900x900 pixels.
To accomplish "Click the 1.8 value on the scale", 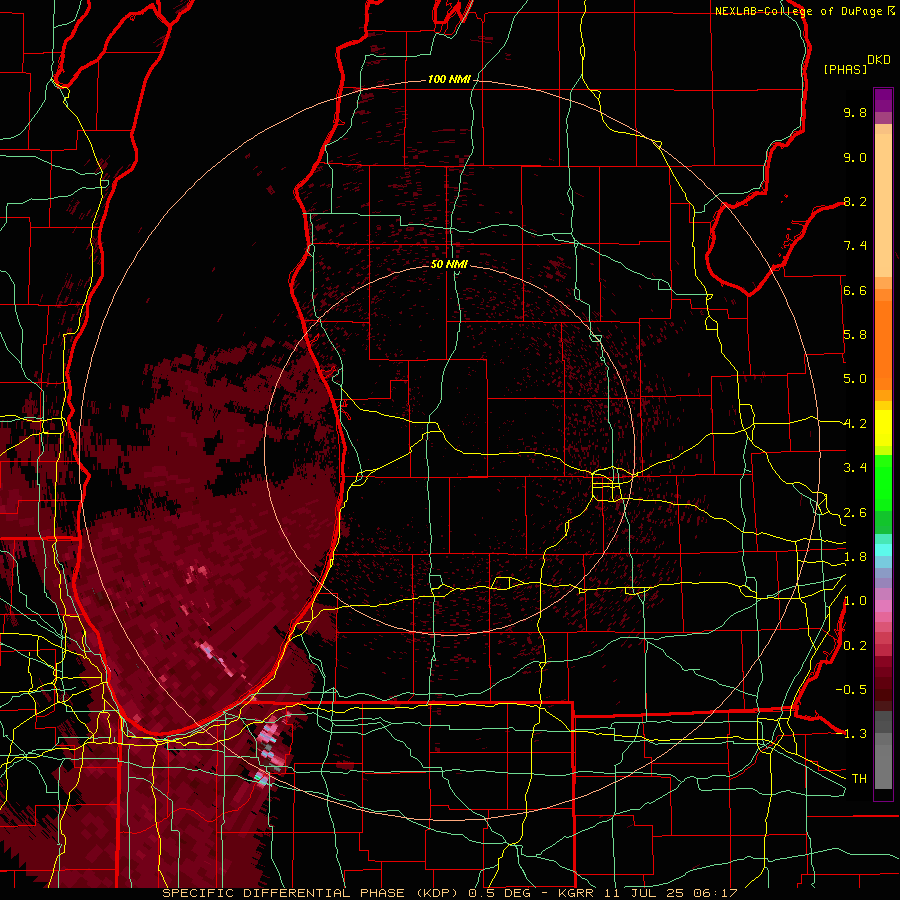I will tap(855, 557).
